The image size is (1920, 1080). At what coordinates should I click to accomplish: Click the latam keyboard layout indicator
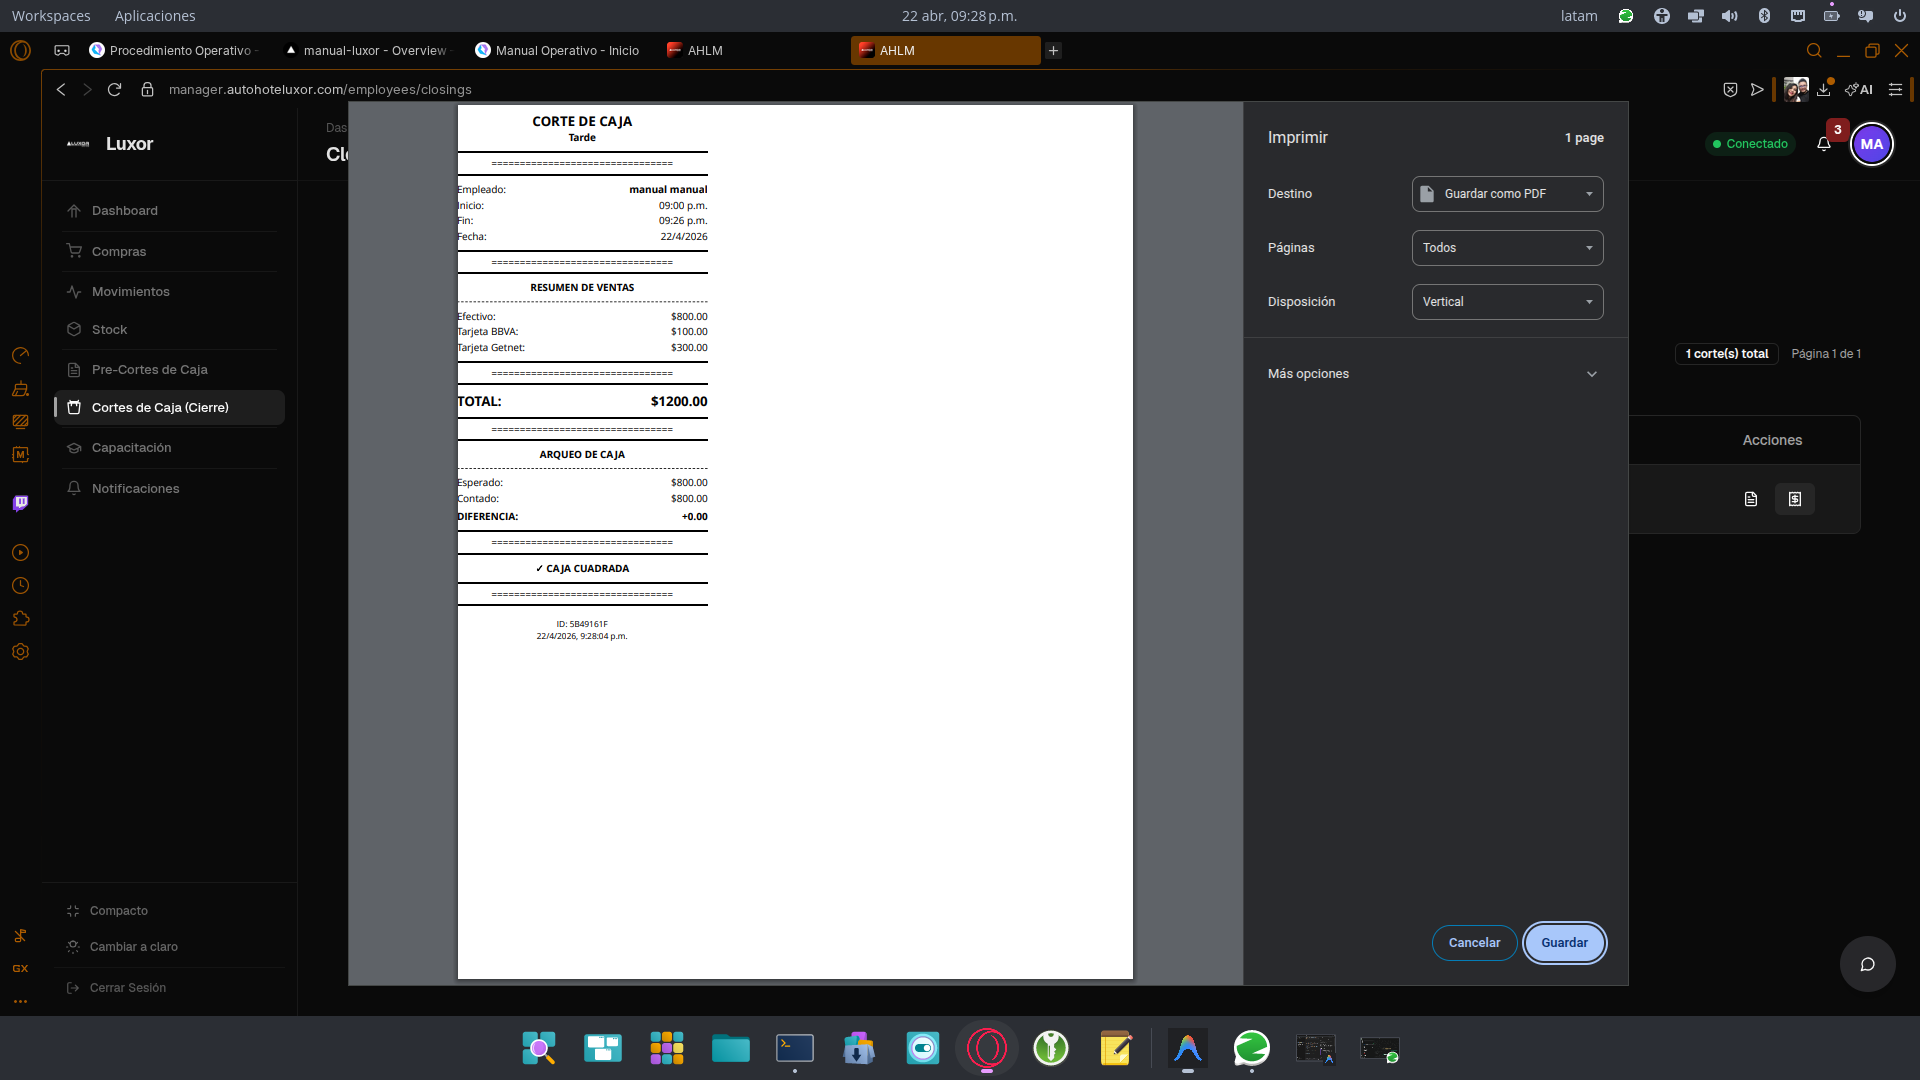(x=1579, y=16)
